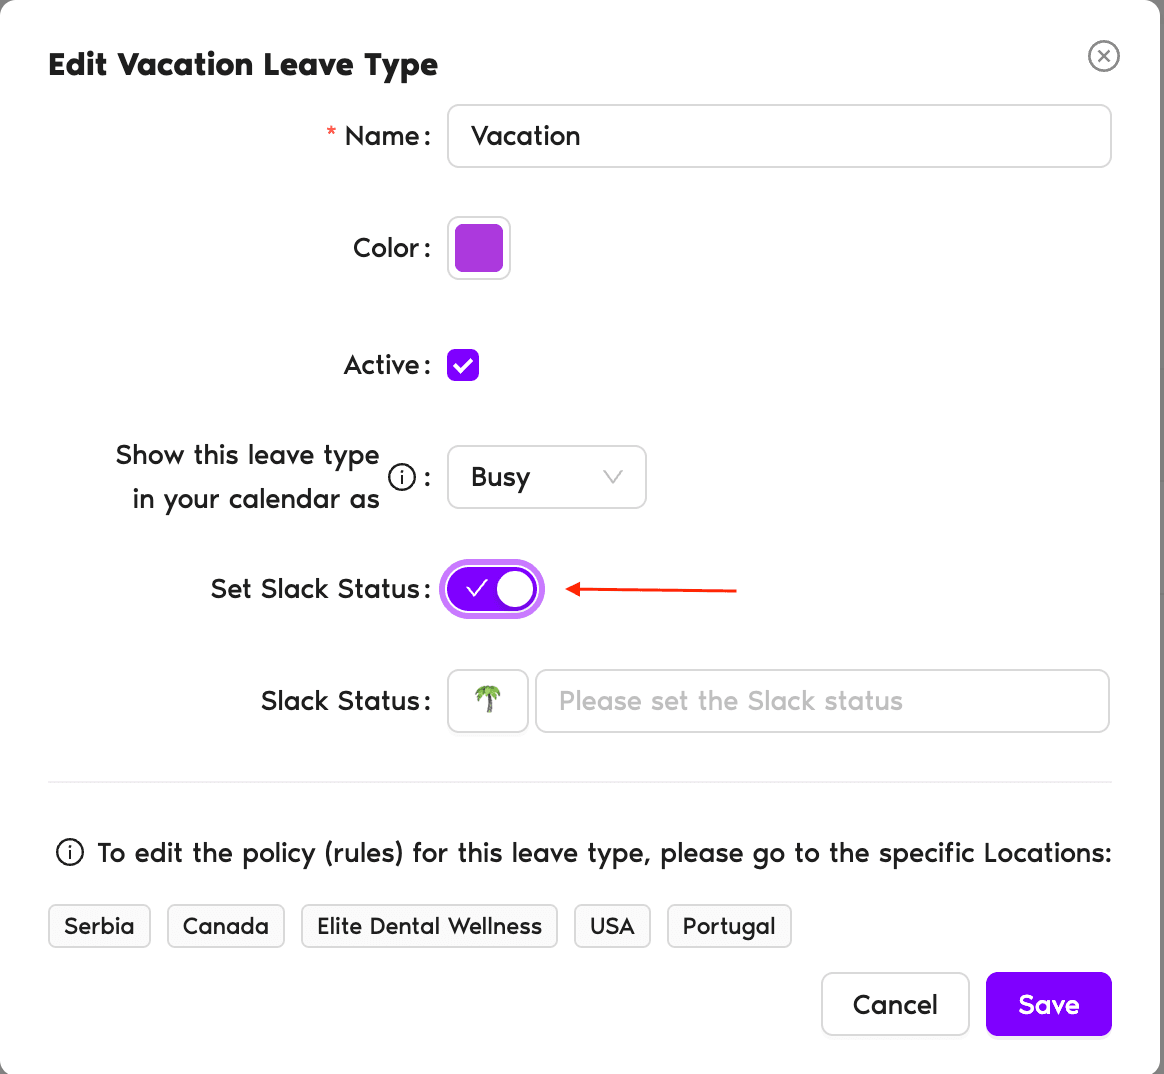Open the Portugal location policy

coord(729,926)
